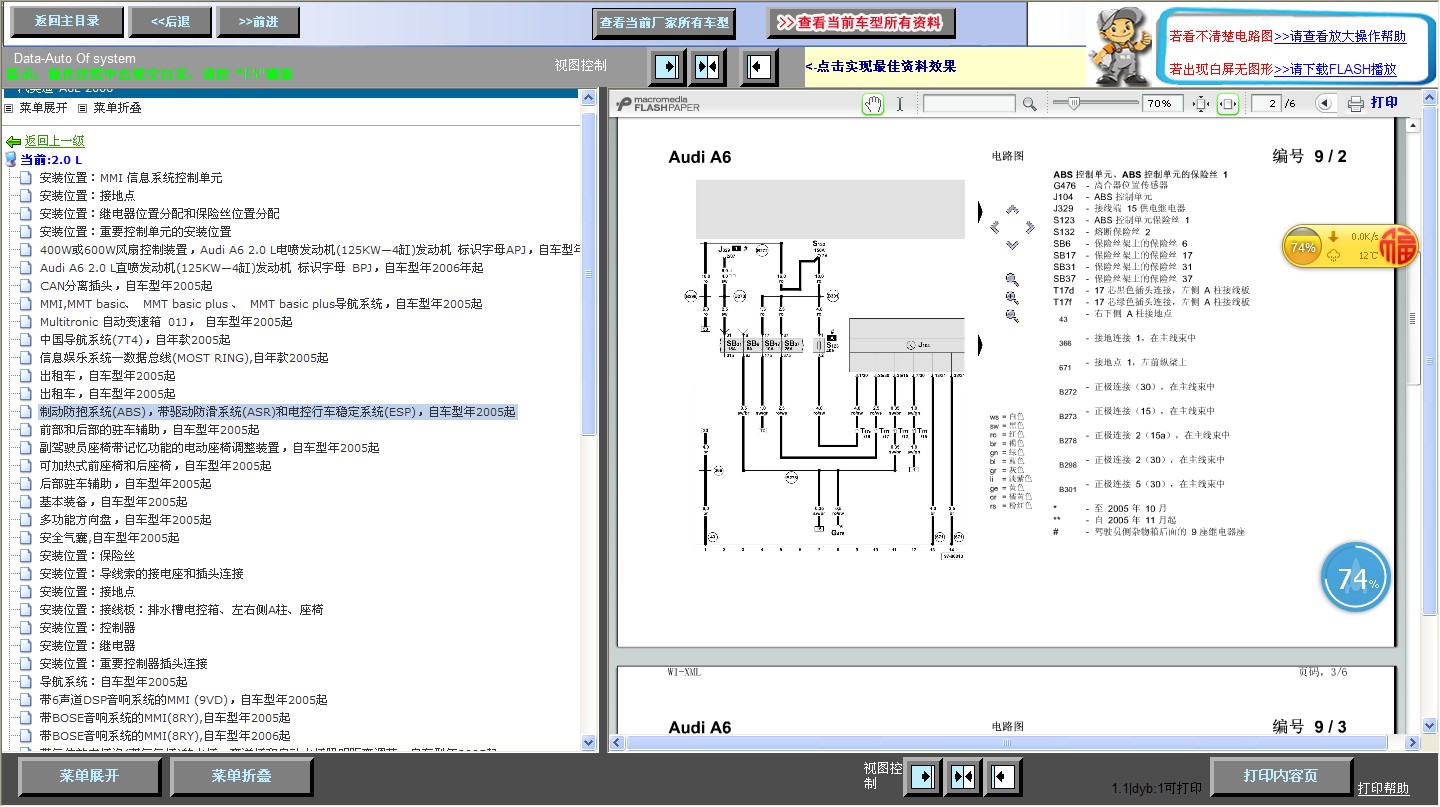
Task: Click the 编号 9 / 2 text on the diagram page
Action: (1310, 157)
